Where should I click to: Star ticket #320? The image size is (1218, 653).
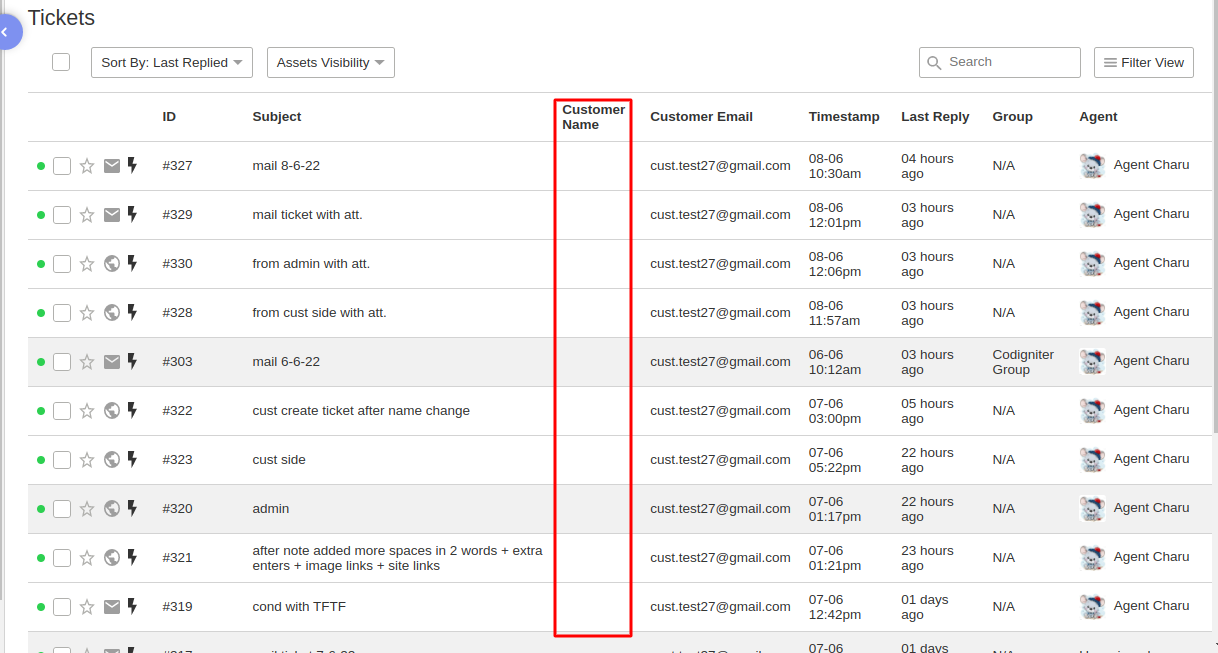pos(87,509)
